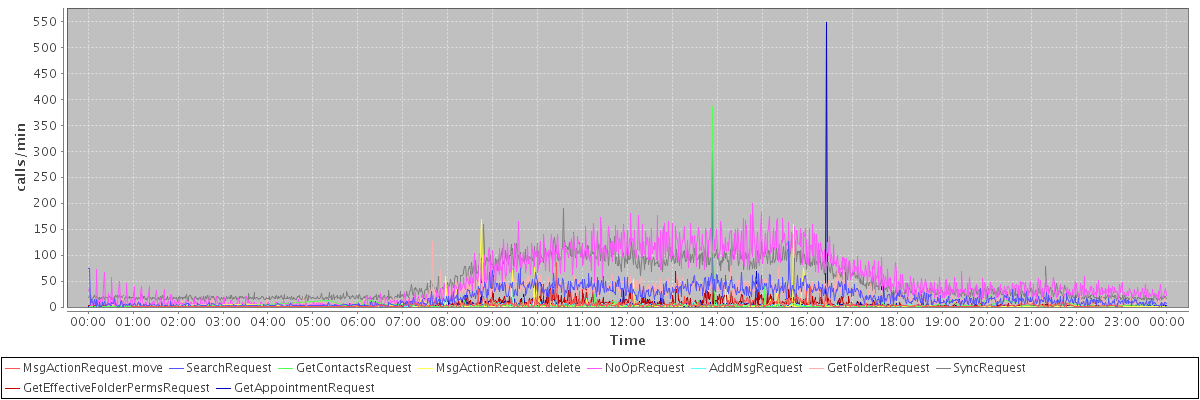Click the GetEffectiveFolderPermsRequest legend label
This screenshot has width=1200, height=400.
tap(116, 387)
